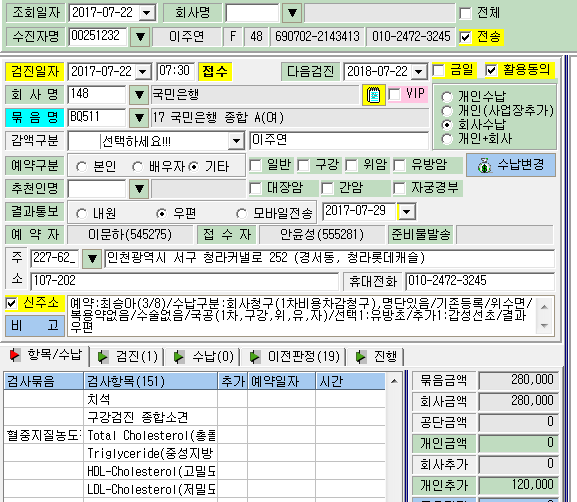Open the 수진자명 lookup arrow
577x502 pixels.
(x=140, y=37)
